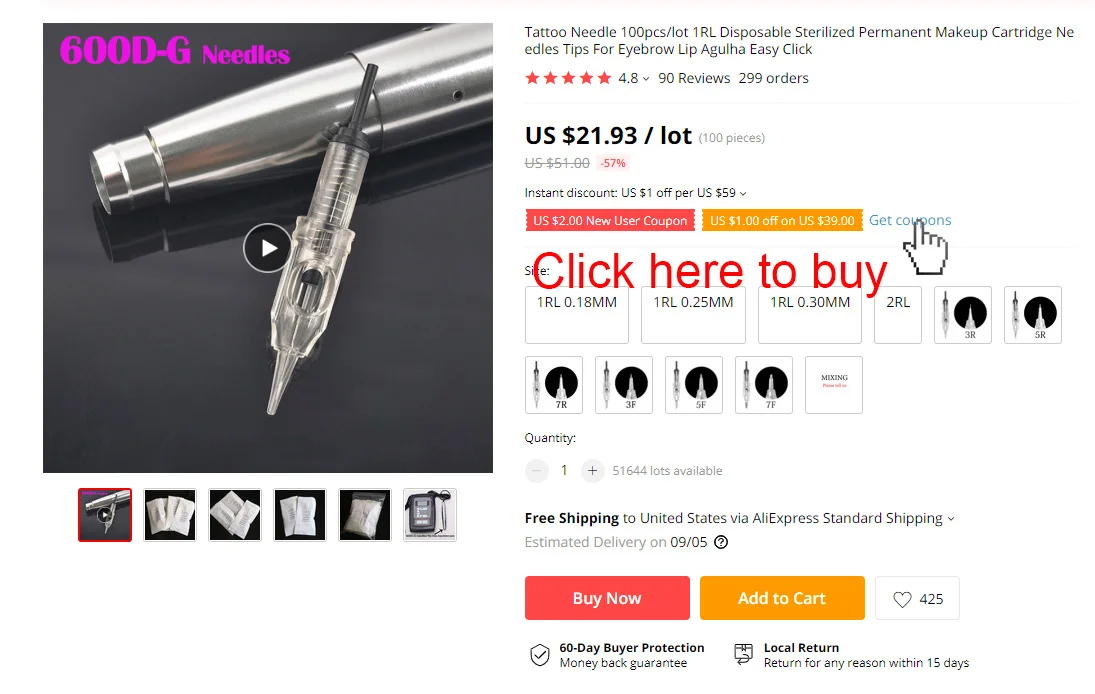
Task: Select the 5R needle option
Action: (x=1032, y=315)
